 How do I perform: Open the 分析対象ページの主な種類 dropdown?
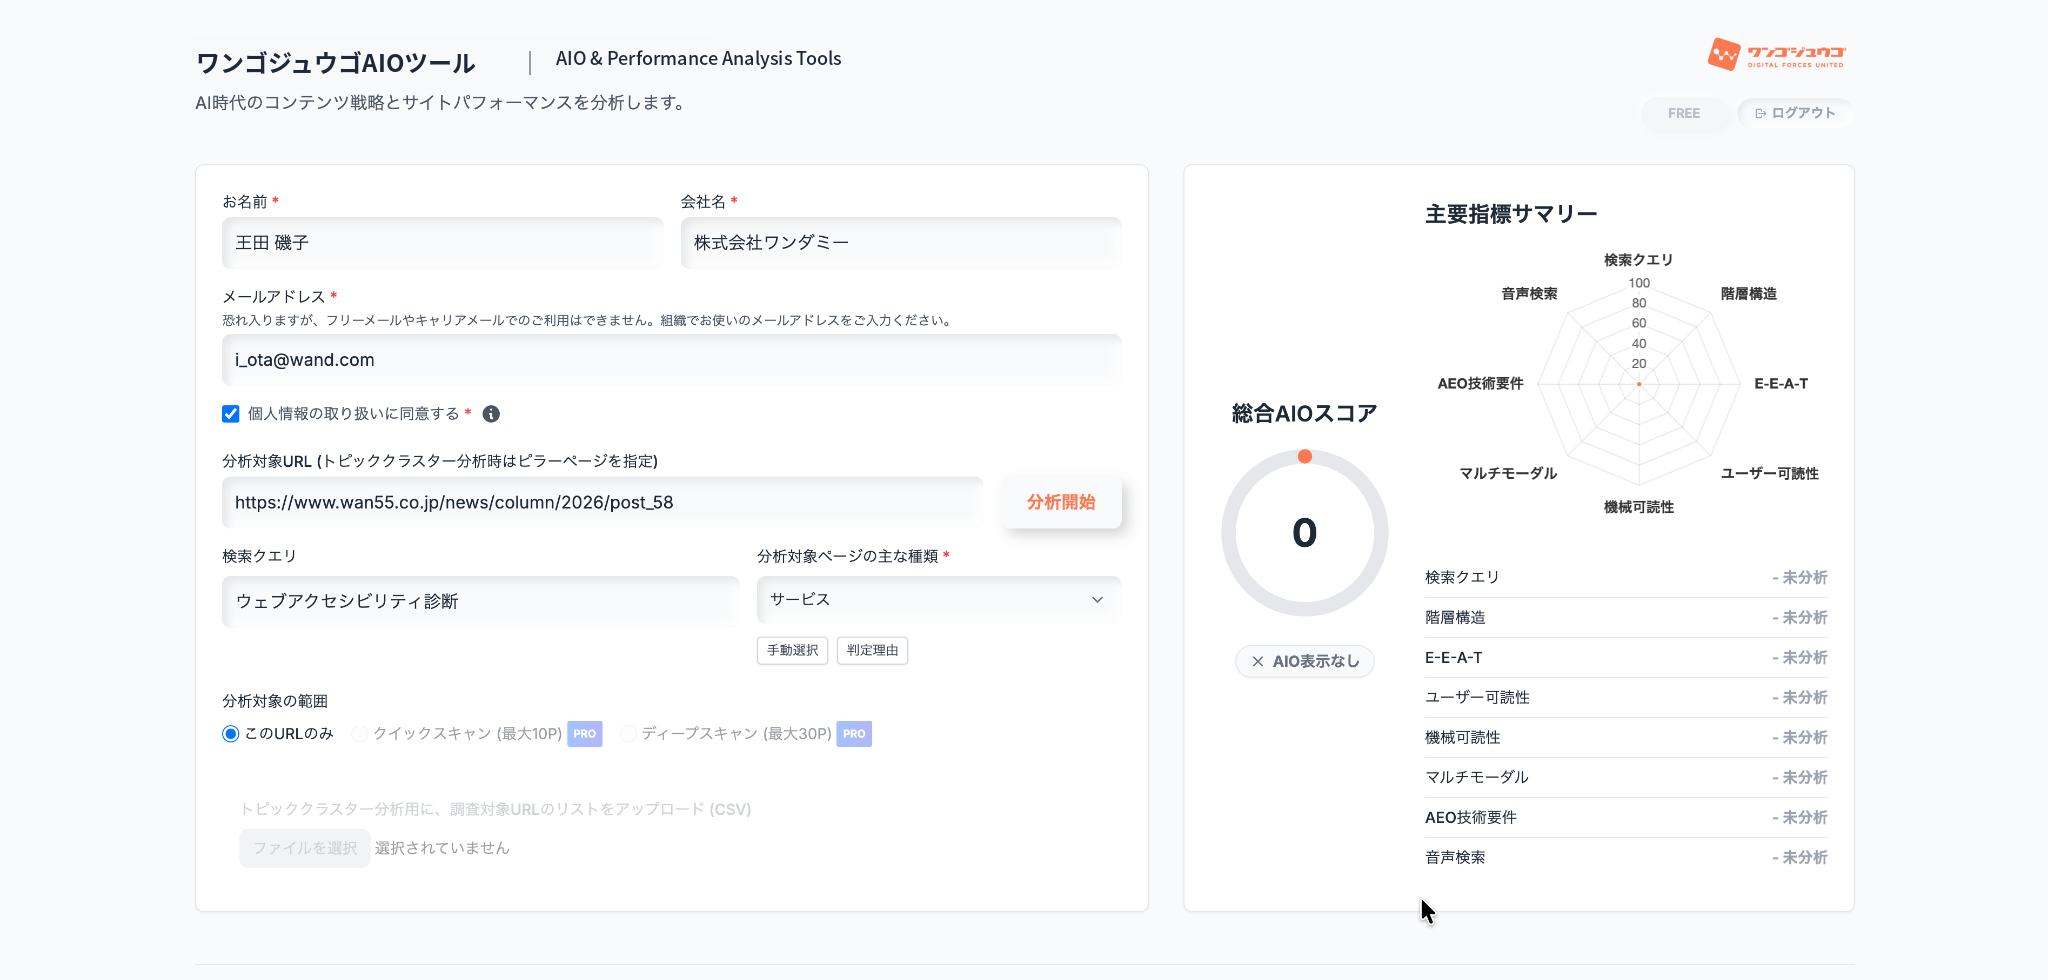[x=939, y=600]
